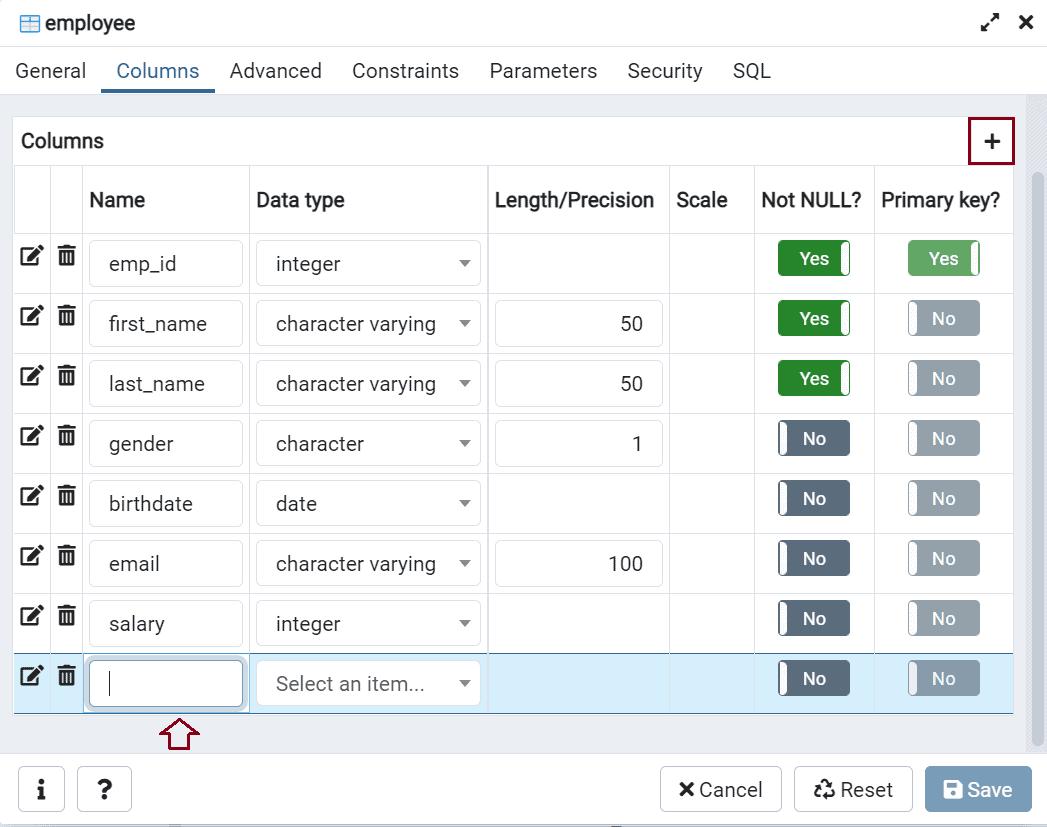Open the SQL tab
The image size is (1047, 827).
click(751, 71)
